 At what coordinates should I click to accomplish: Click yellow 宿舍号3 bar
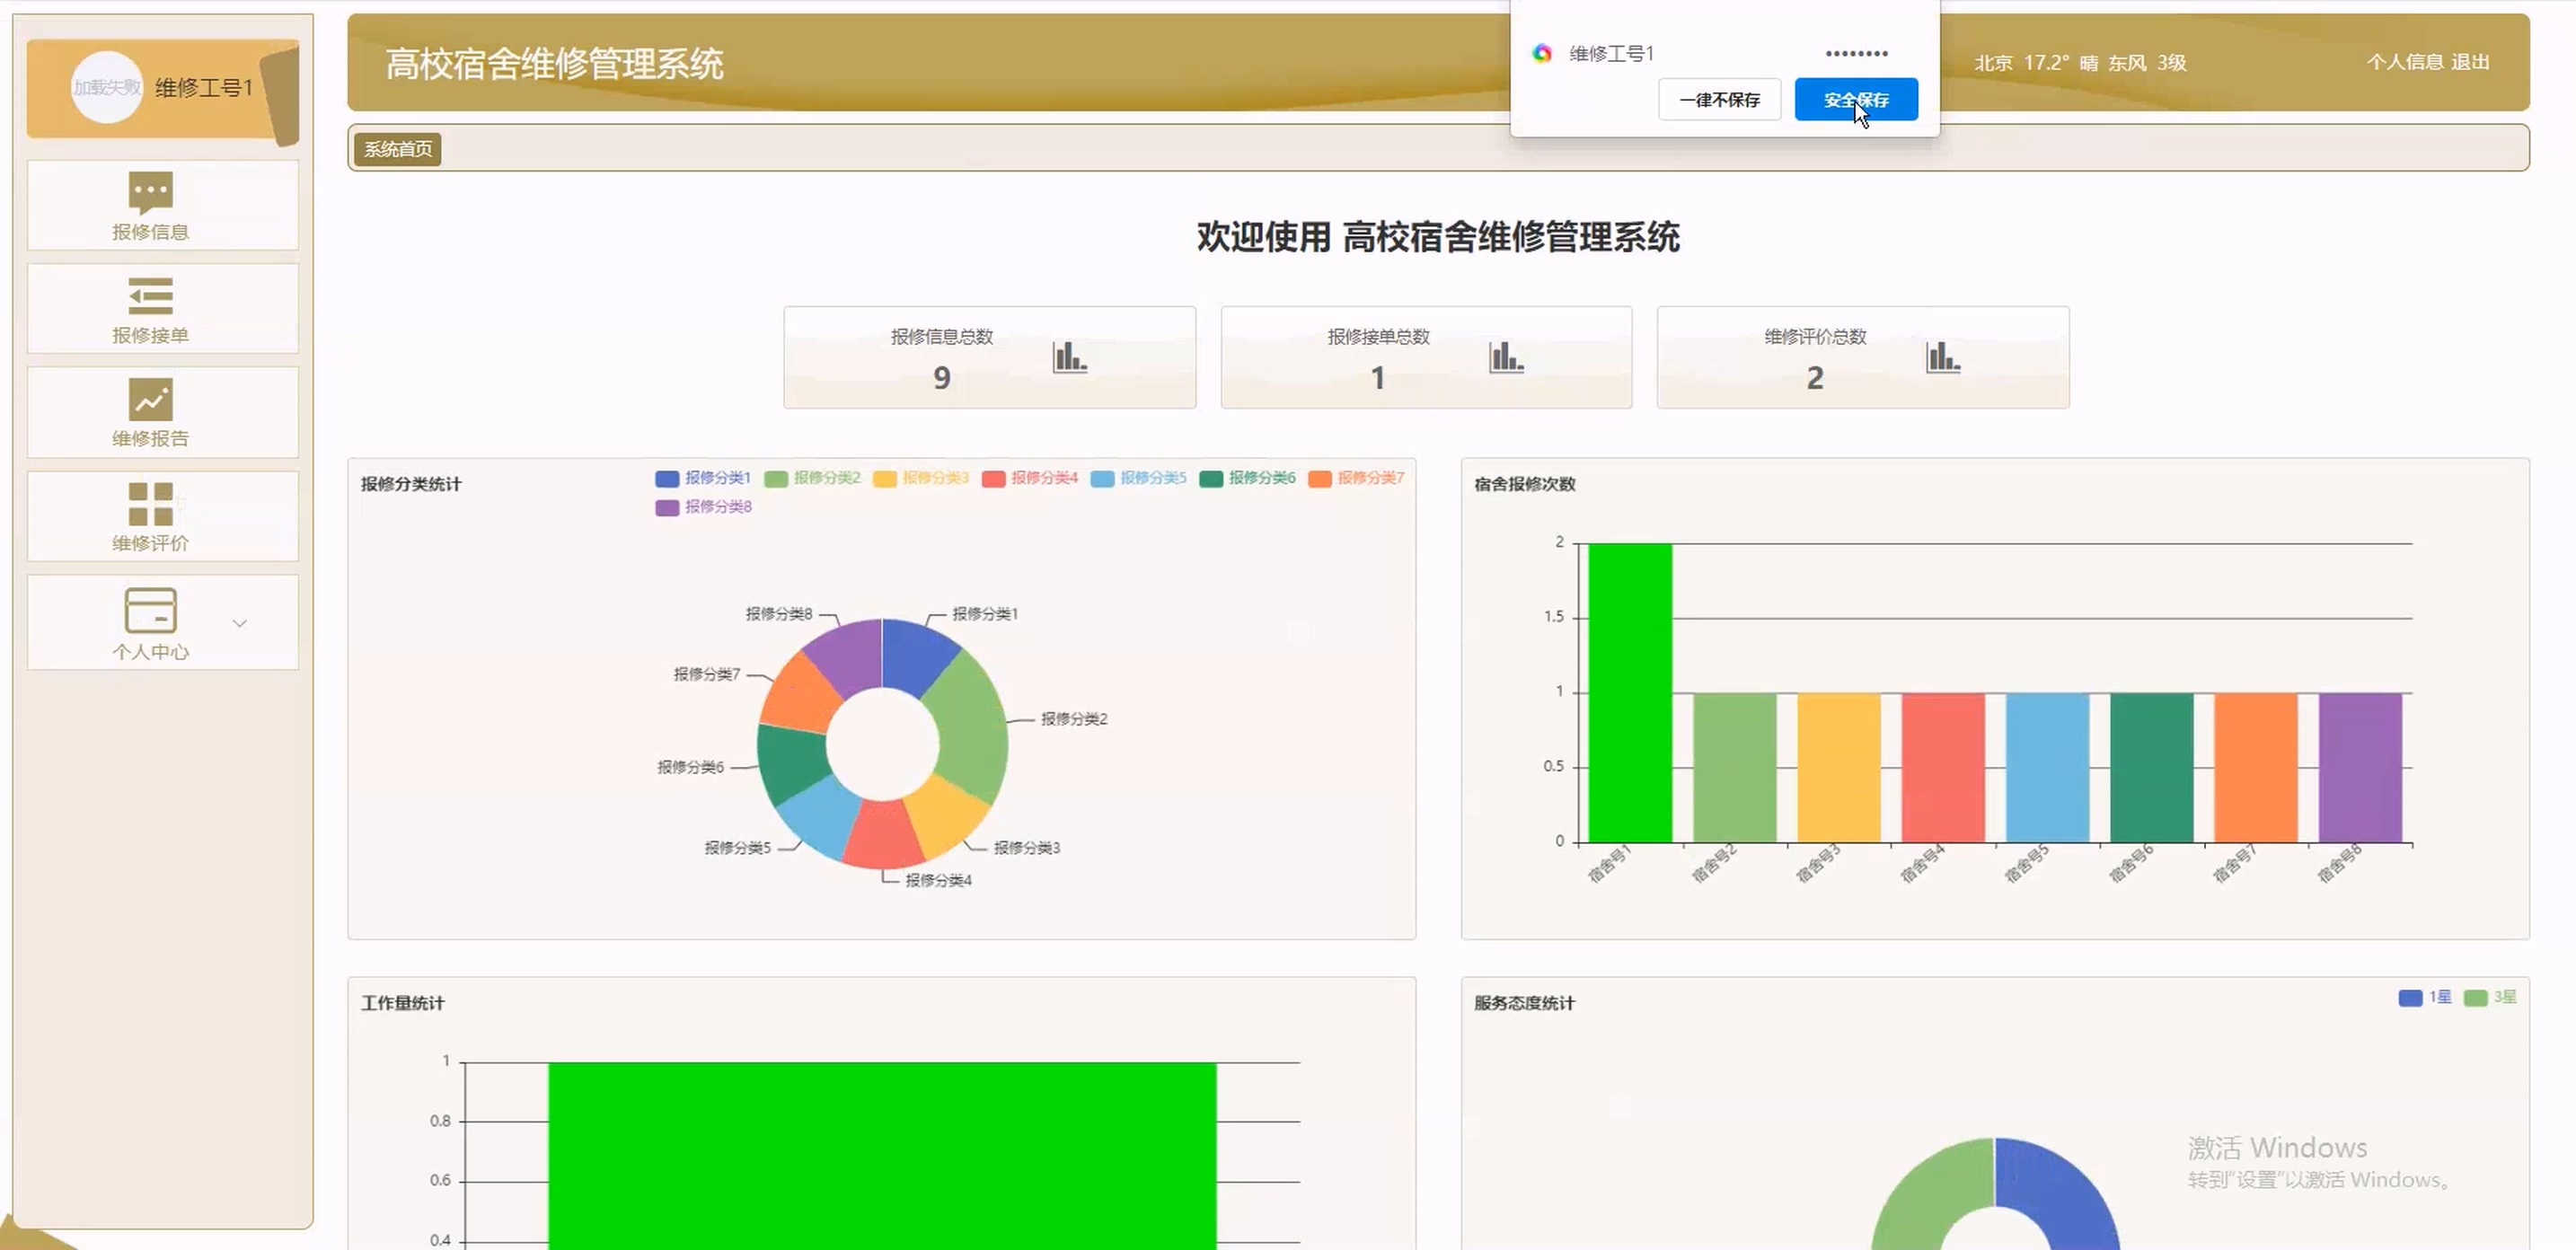(1839, 768)
